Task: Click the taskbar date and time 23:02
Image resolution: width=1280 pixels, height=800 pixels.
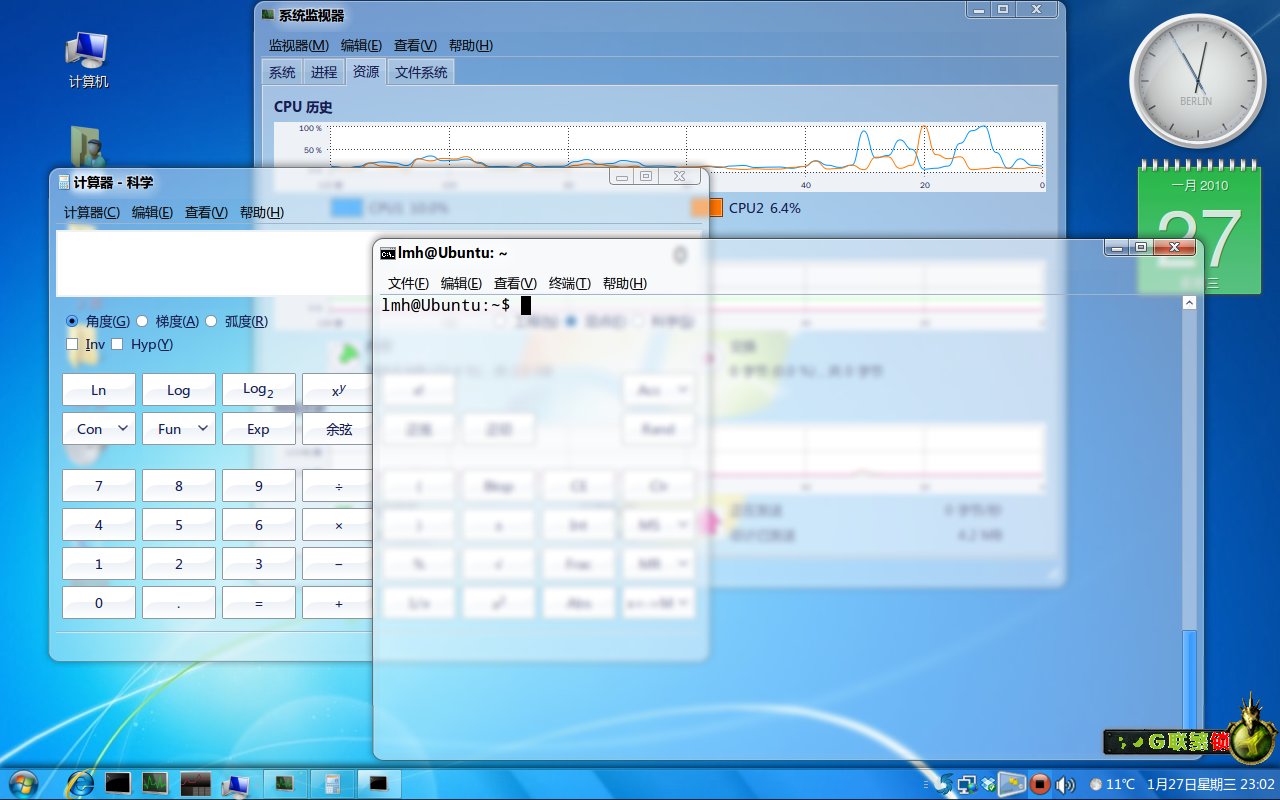Action: [x=1211, y=784]
